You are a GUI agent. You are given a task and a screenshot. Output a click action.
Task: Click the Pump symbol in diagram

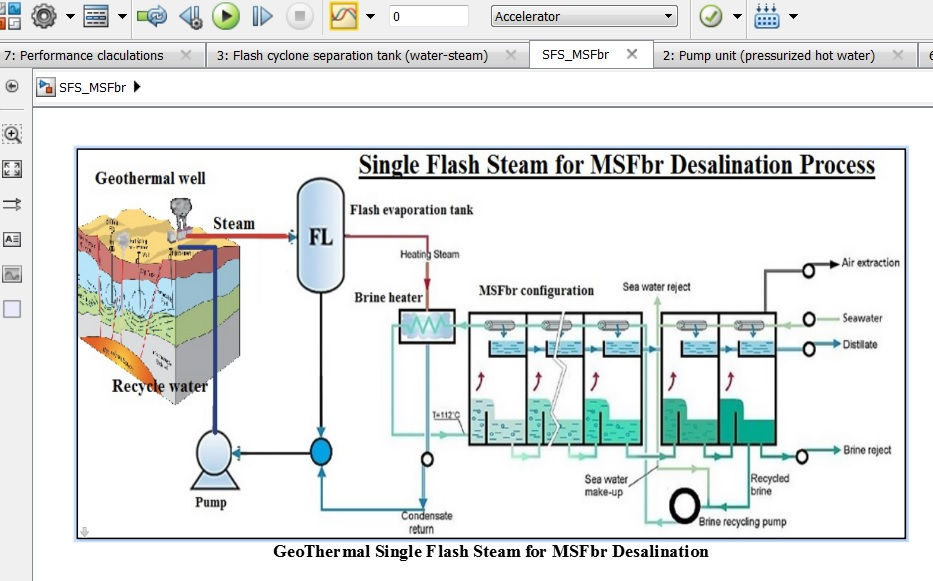click(x=214, y=460)
